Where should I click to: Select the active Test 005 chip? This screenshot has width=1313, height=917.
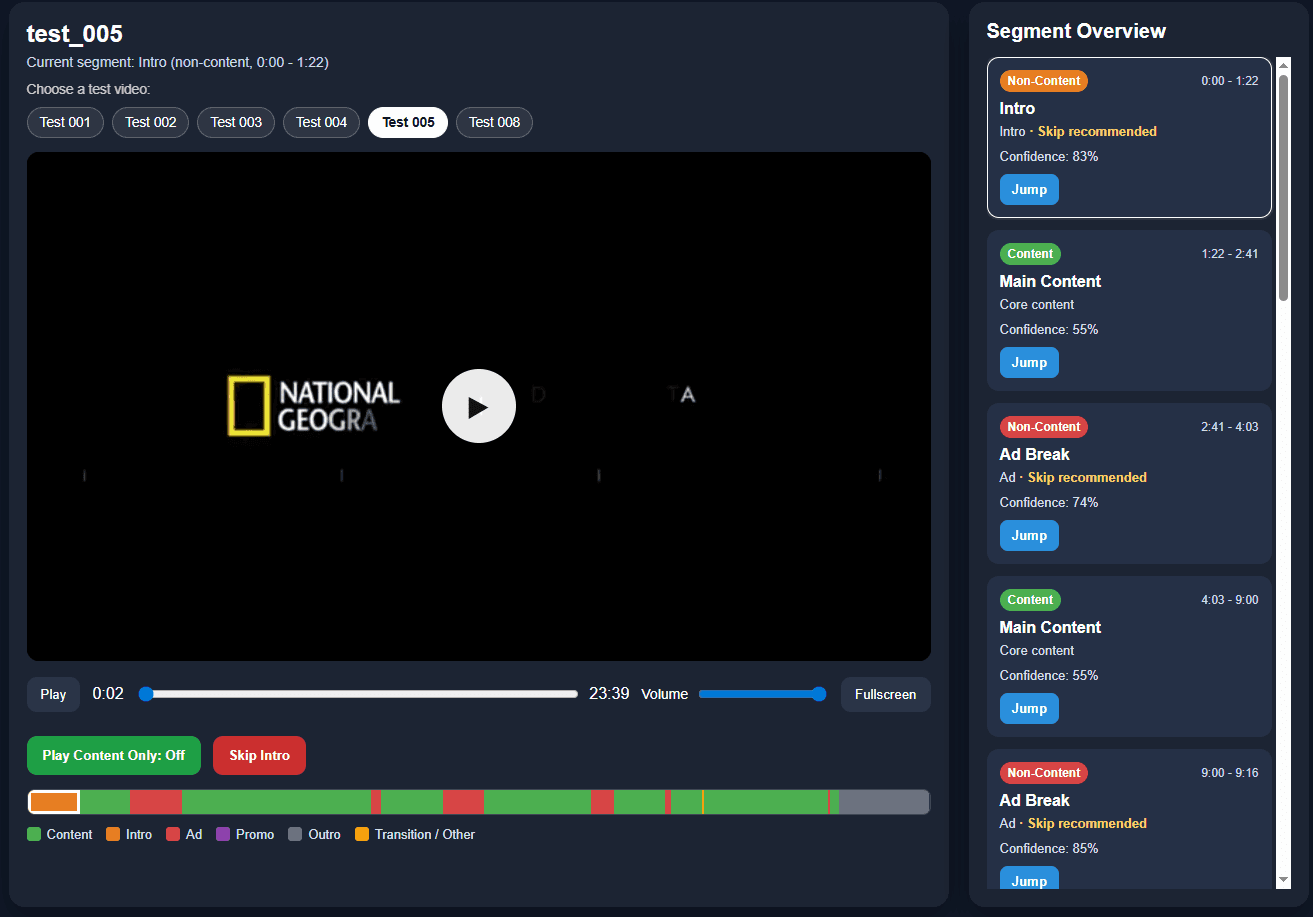(408, 122)
